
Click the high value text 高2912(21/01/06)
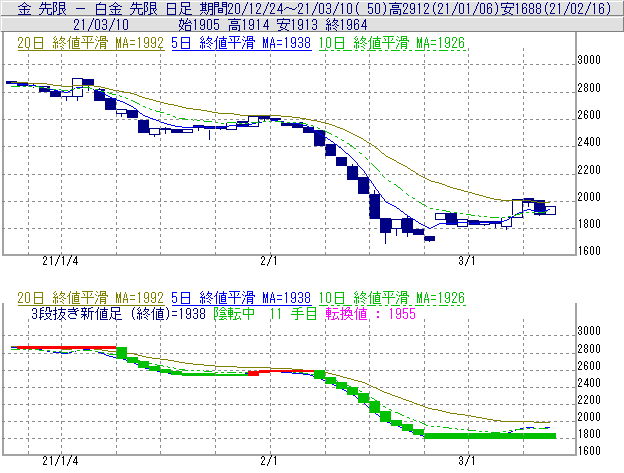point(443,8)
